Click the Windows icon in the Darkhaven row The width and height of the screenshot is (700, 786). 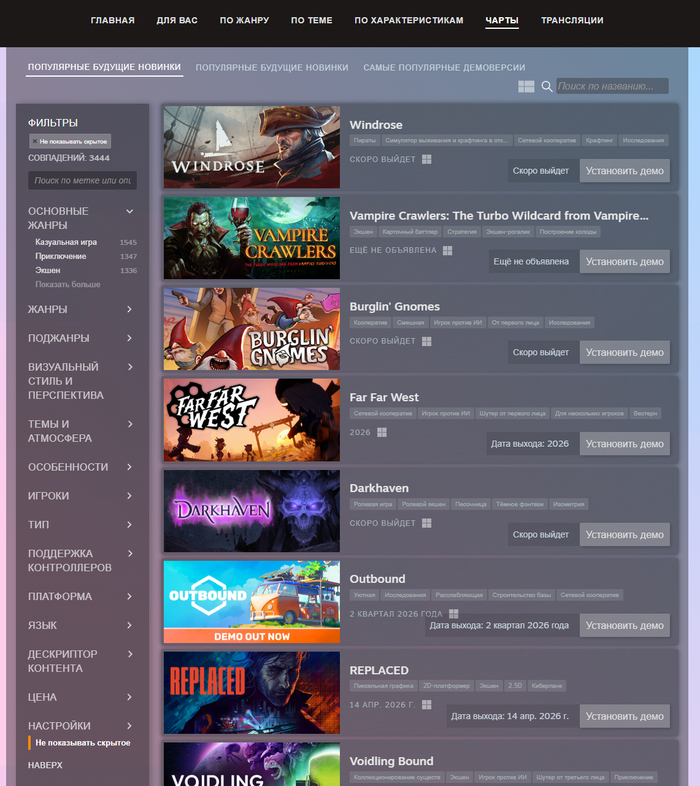pyautogui.click(x=426, y=523)
